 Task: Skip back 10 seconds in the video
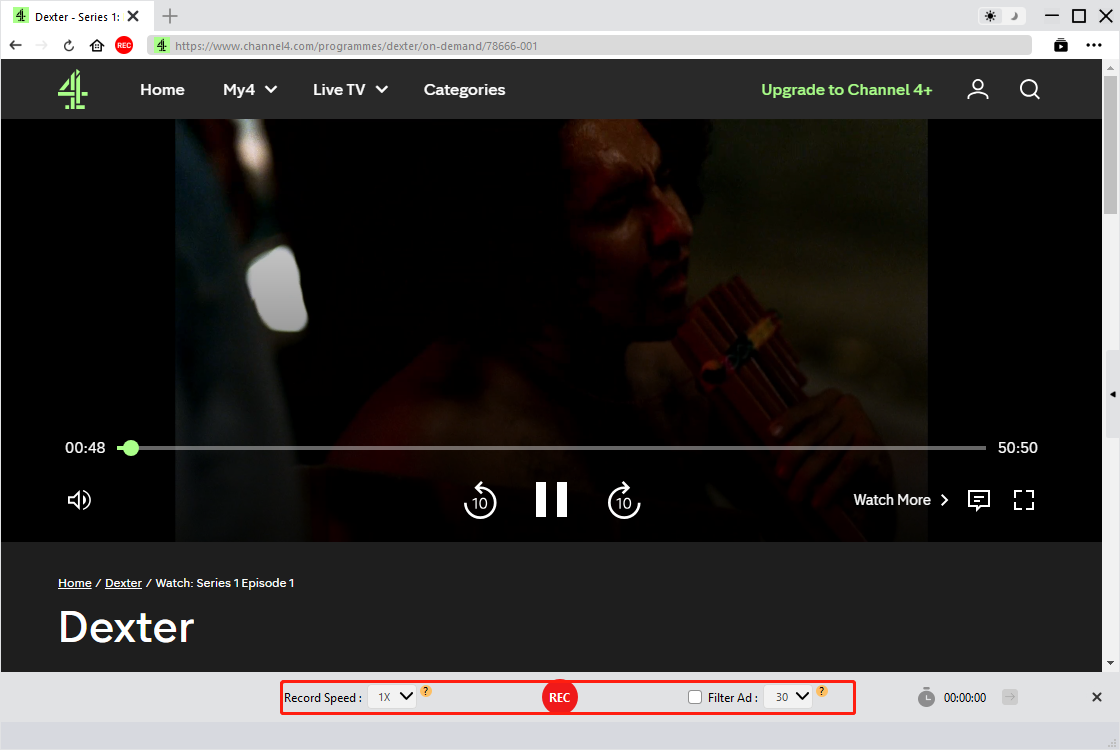point(480,501)
